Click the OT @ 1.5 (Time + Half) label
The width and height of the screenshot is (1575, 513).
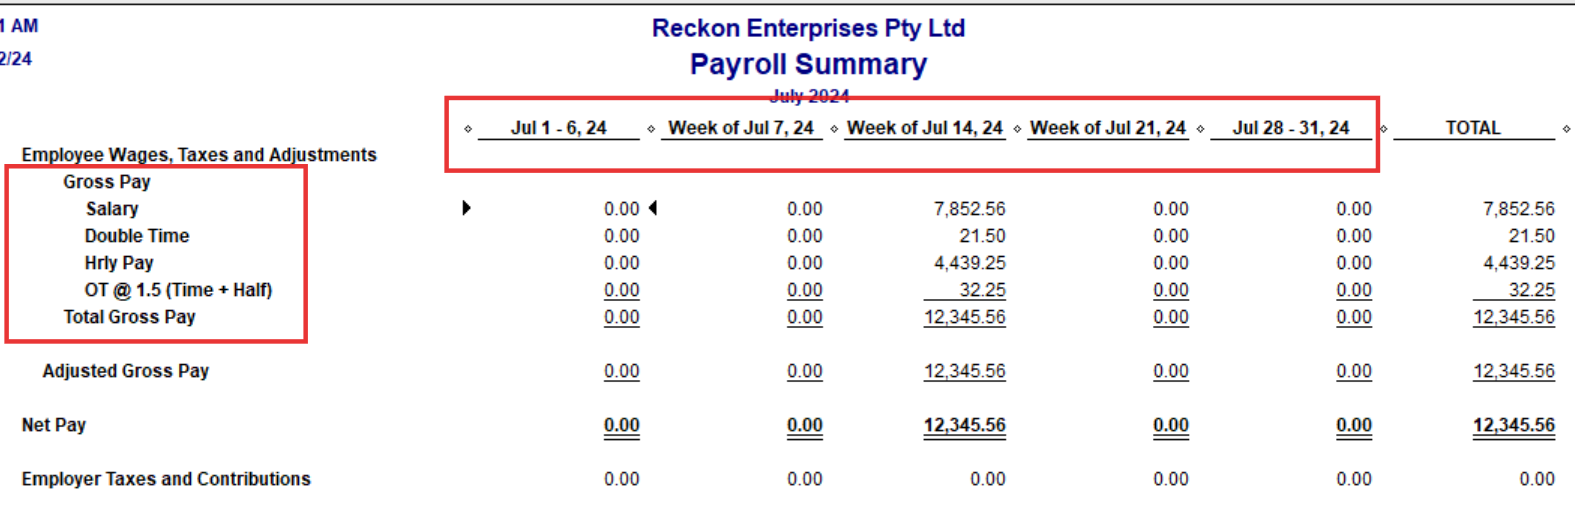point(178,290)
